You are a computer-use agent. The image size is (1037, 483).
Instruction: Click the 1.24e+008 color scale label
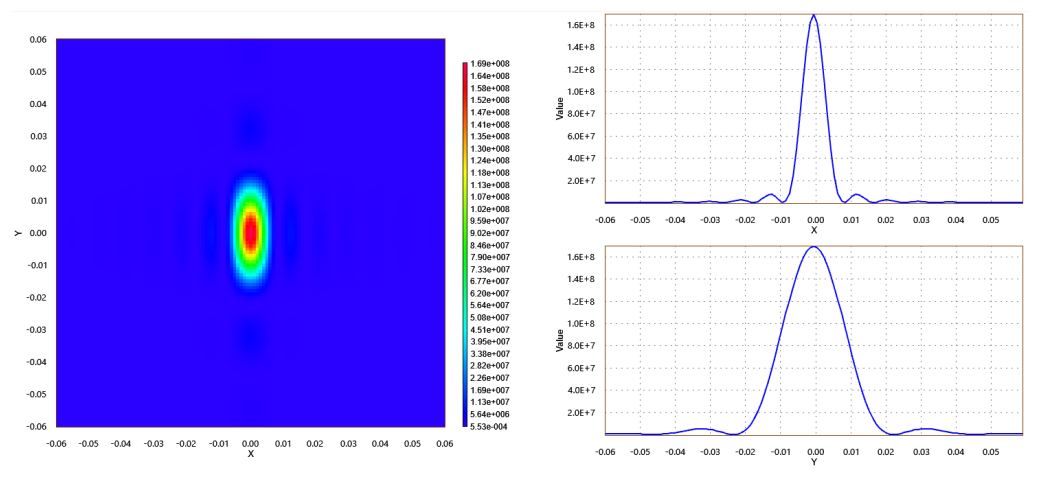[489, 161]
